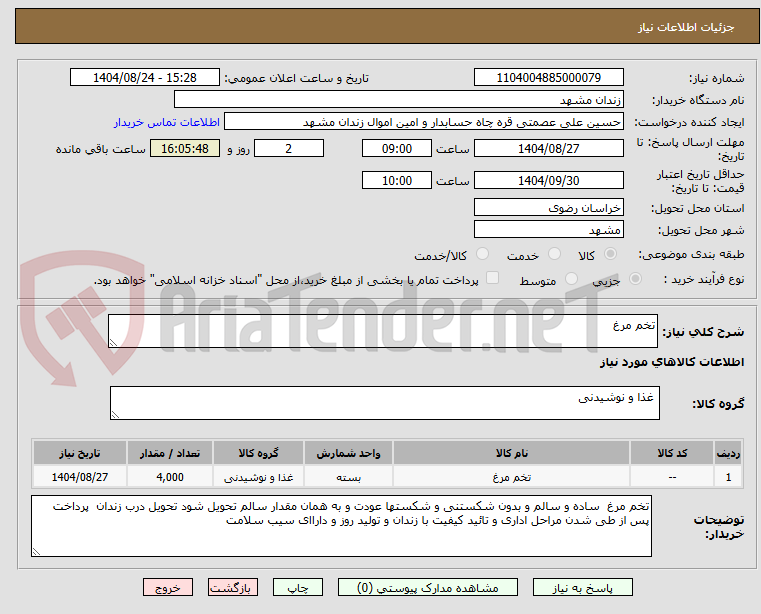Click the تاریخ نیاز column header
Screen dimensions: 761x614
[x=80, y=453]
